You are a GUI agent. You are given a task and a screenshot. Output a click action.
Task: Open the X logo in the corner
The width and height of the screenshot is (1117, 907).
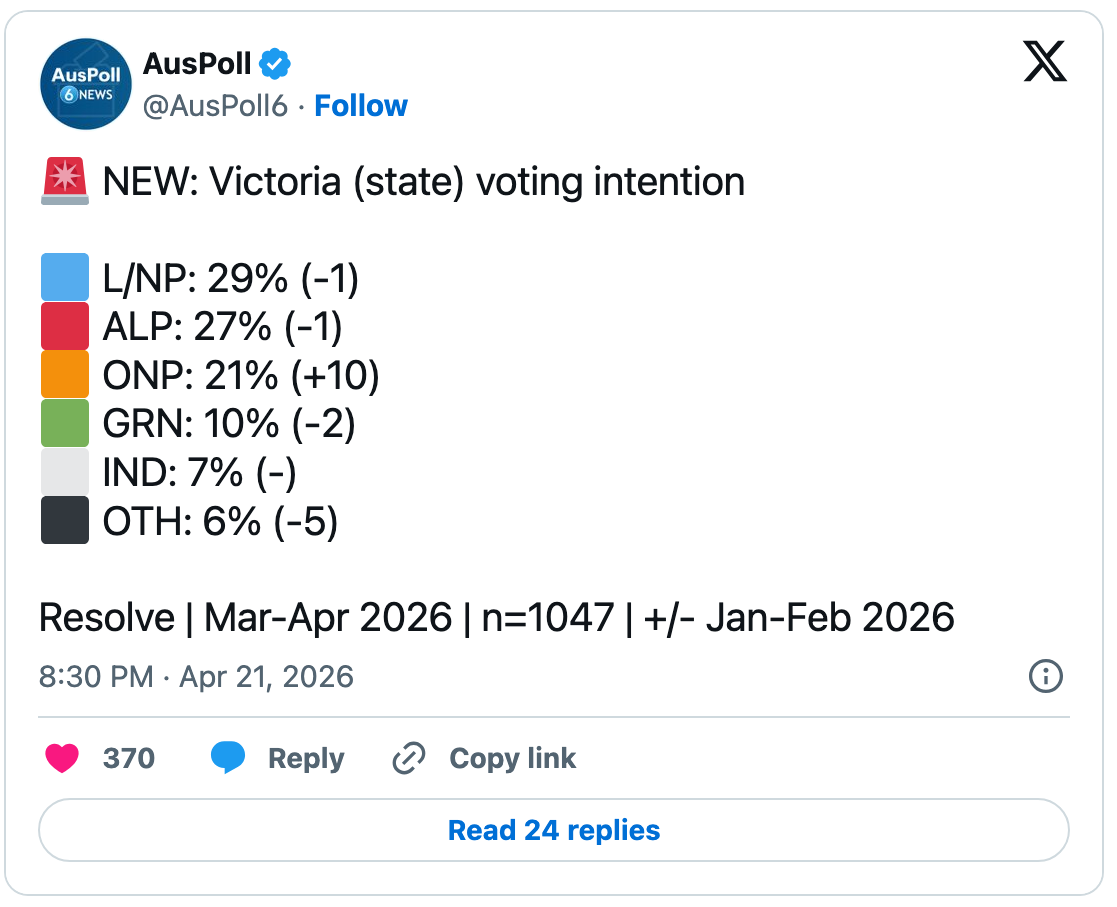click(x=1045, y=64)
